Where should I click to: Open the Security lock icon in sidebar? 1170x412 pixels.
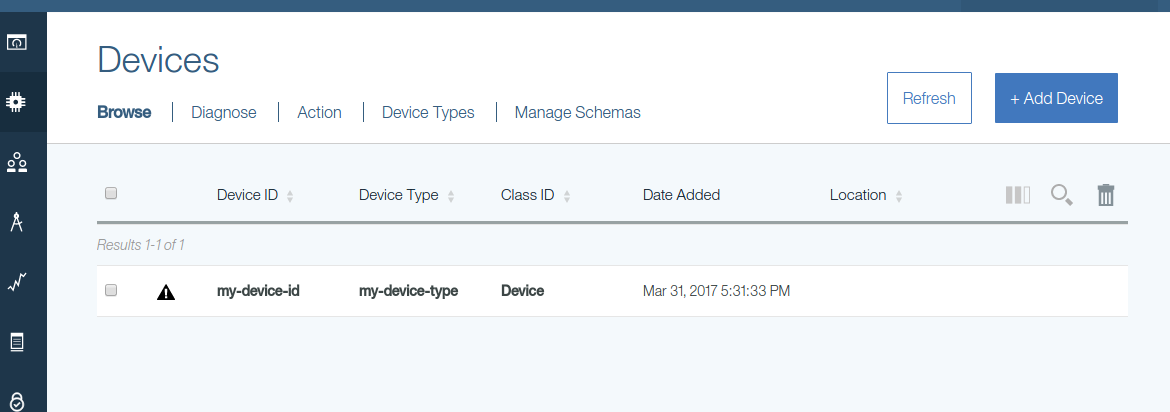pos(16,400)
